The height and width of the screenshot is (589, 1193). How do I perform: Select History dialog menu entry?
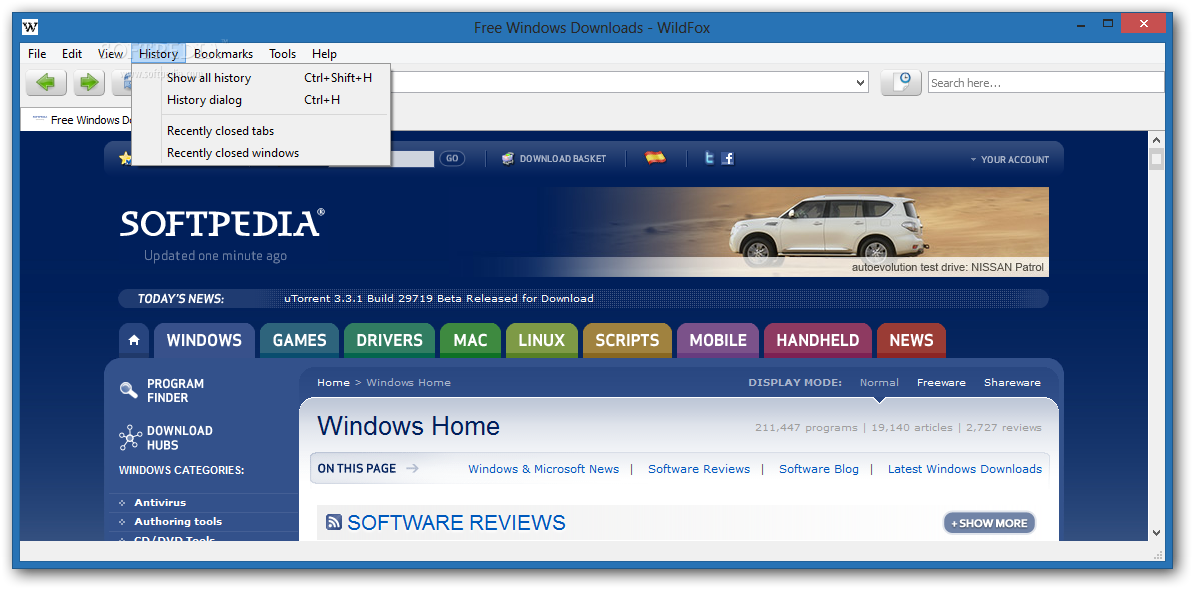pyautogui.click(x=261, y=100)
